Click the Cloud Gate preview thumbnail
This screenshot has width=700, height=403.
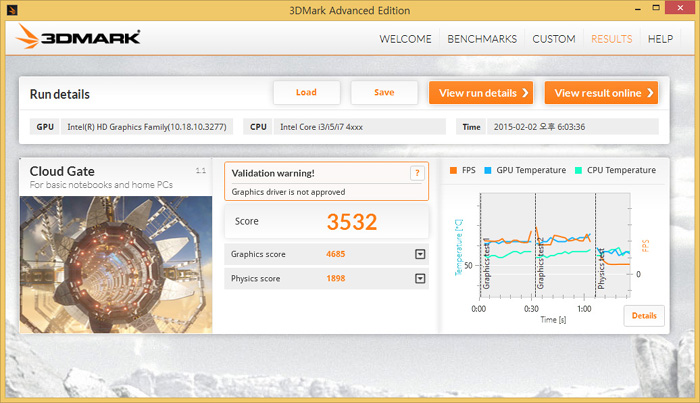116,264
